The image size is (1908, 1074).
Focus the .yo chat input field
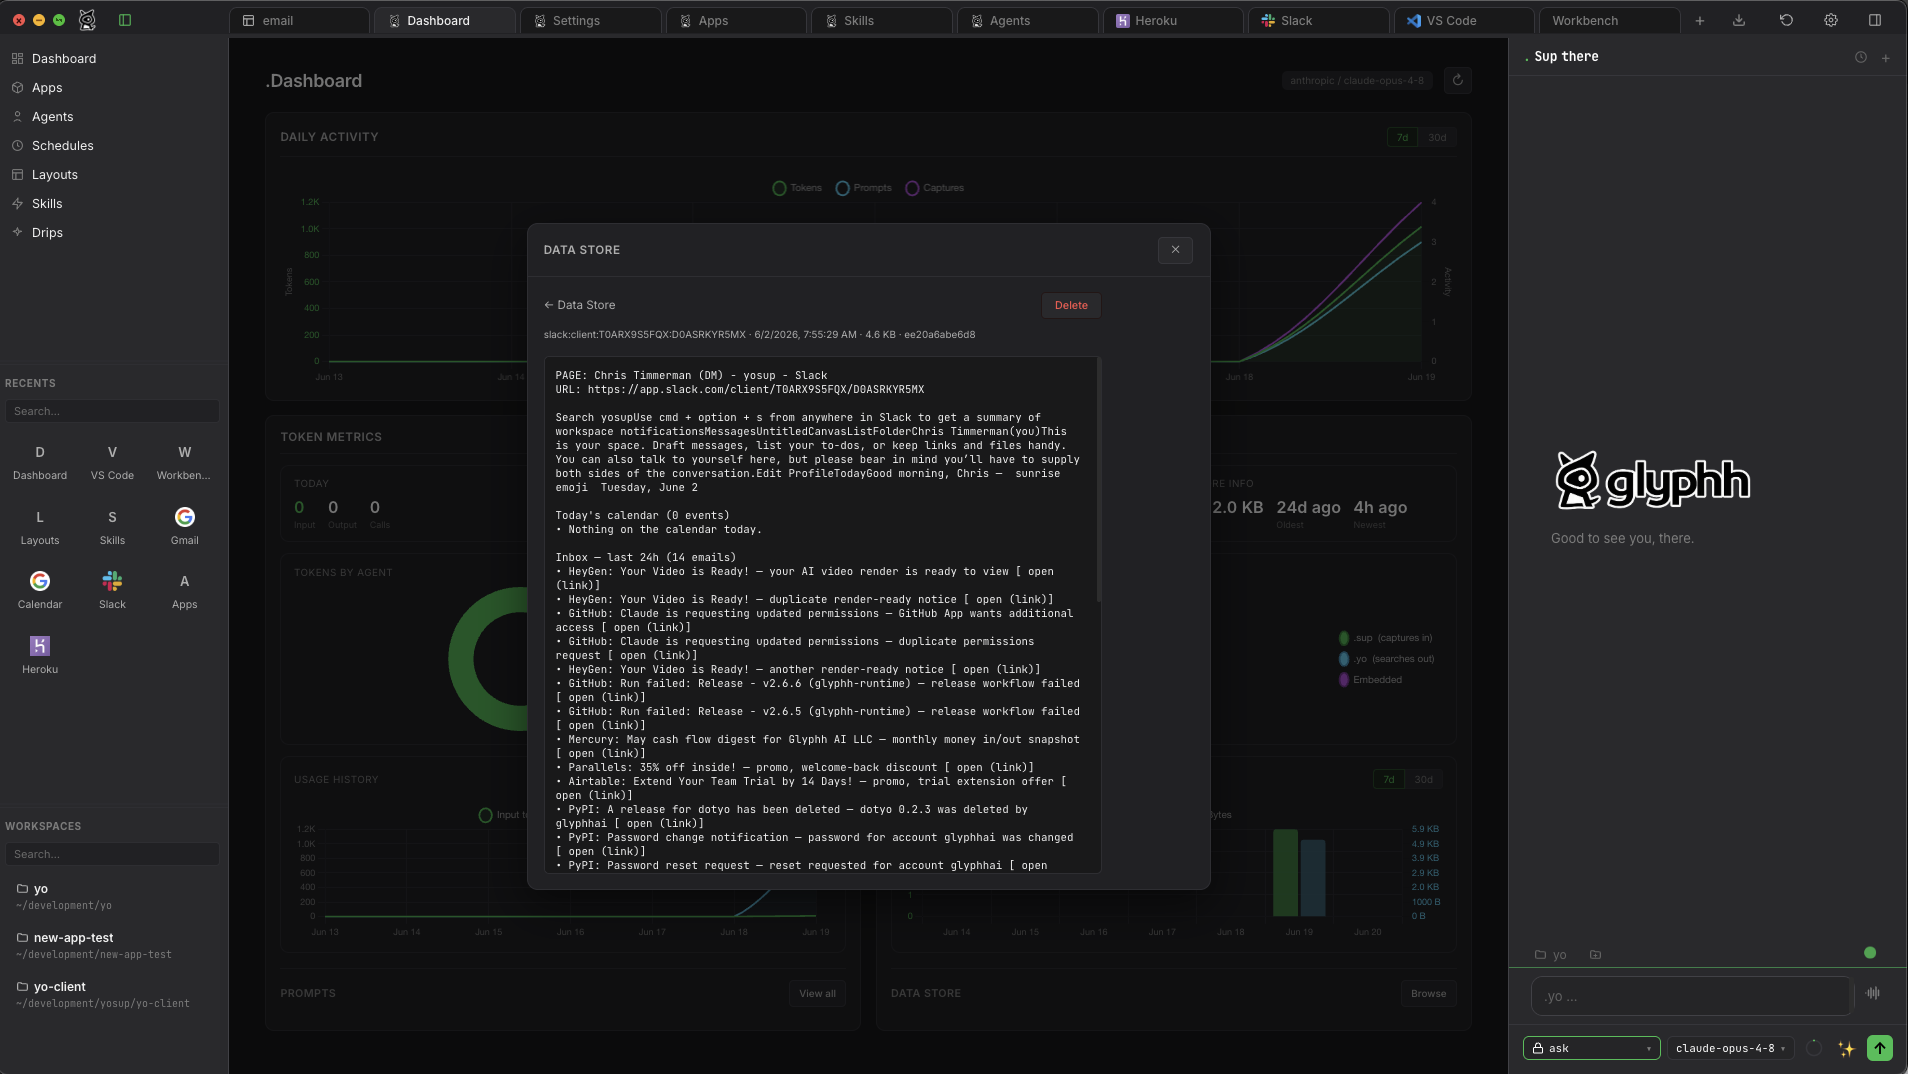[x=1691, y=996]
